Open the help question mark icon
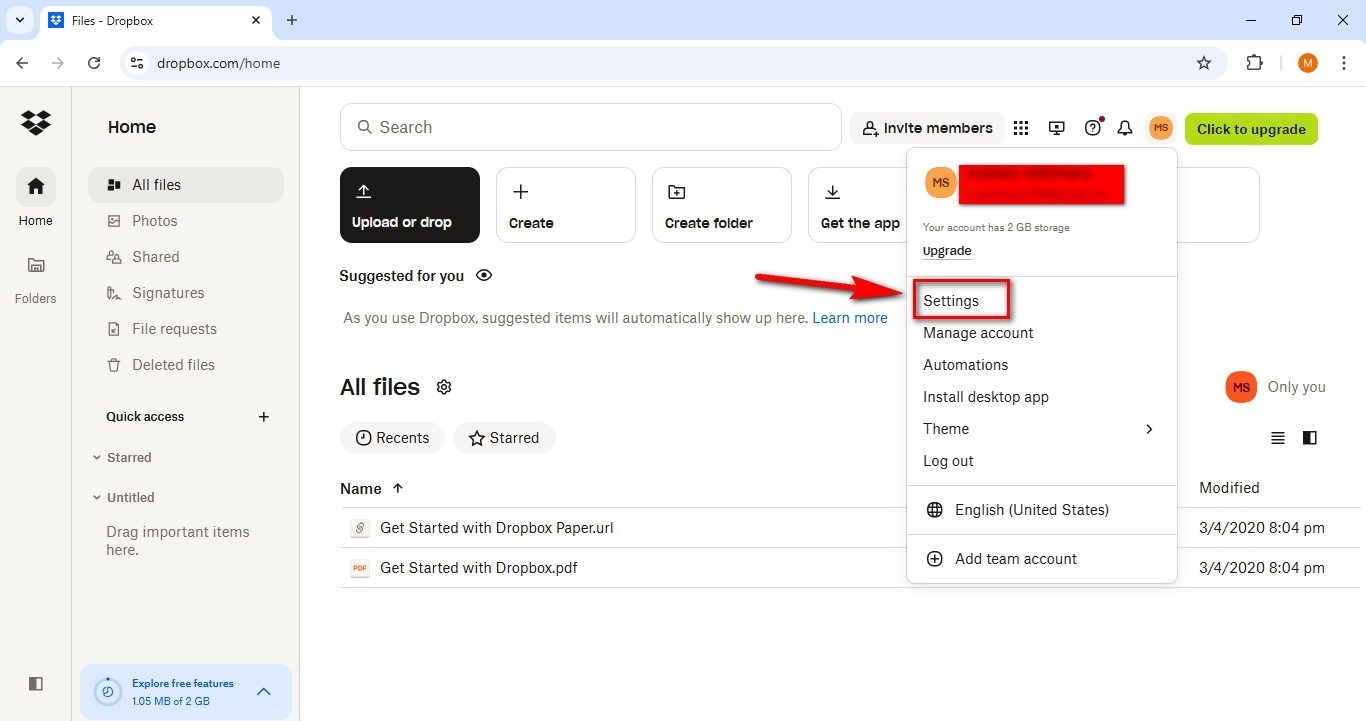This screenshot has height=721, width=1366. pos(1093,128)
